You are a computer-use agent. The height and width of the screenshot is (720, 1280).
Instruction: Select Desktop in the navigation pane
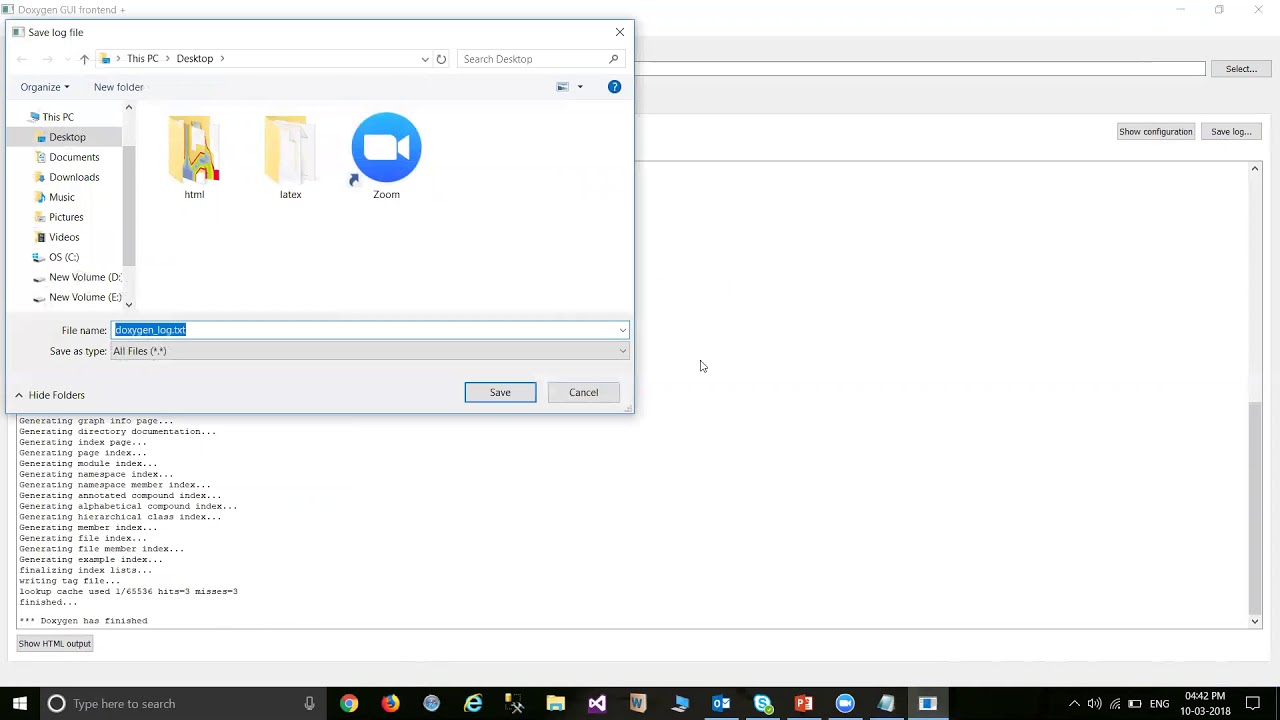click(x=67, y=137)
